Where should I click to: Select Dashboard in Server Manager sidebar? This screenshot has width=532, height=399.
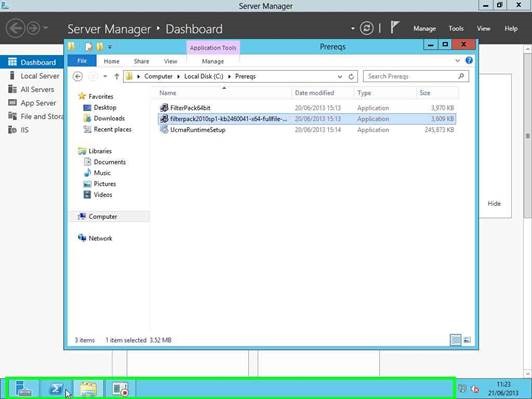(x=32, y=62)
